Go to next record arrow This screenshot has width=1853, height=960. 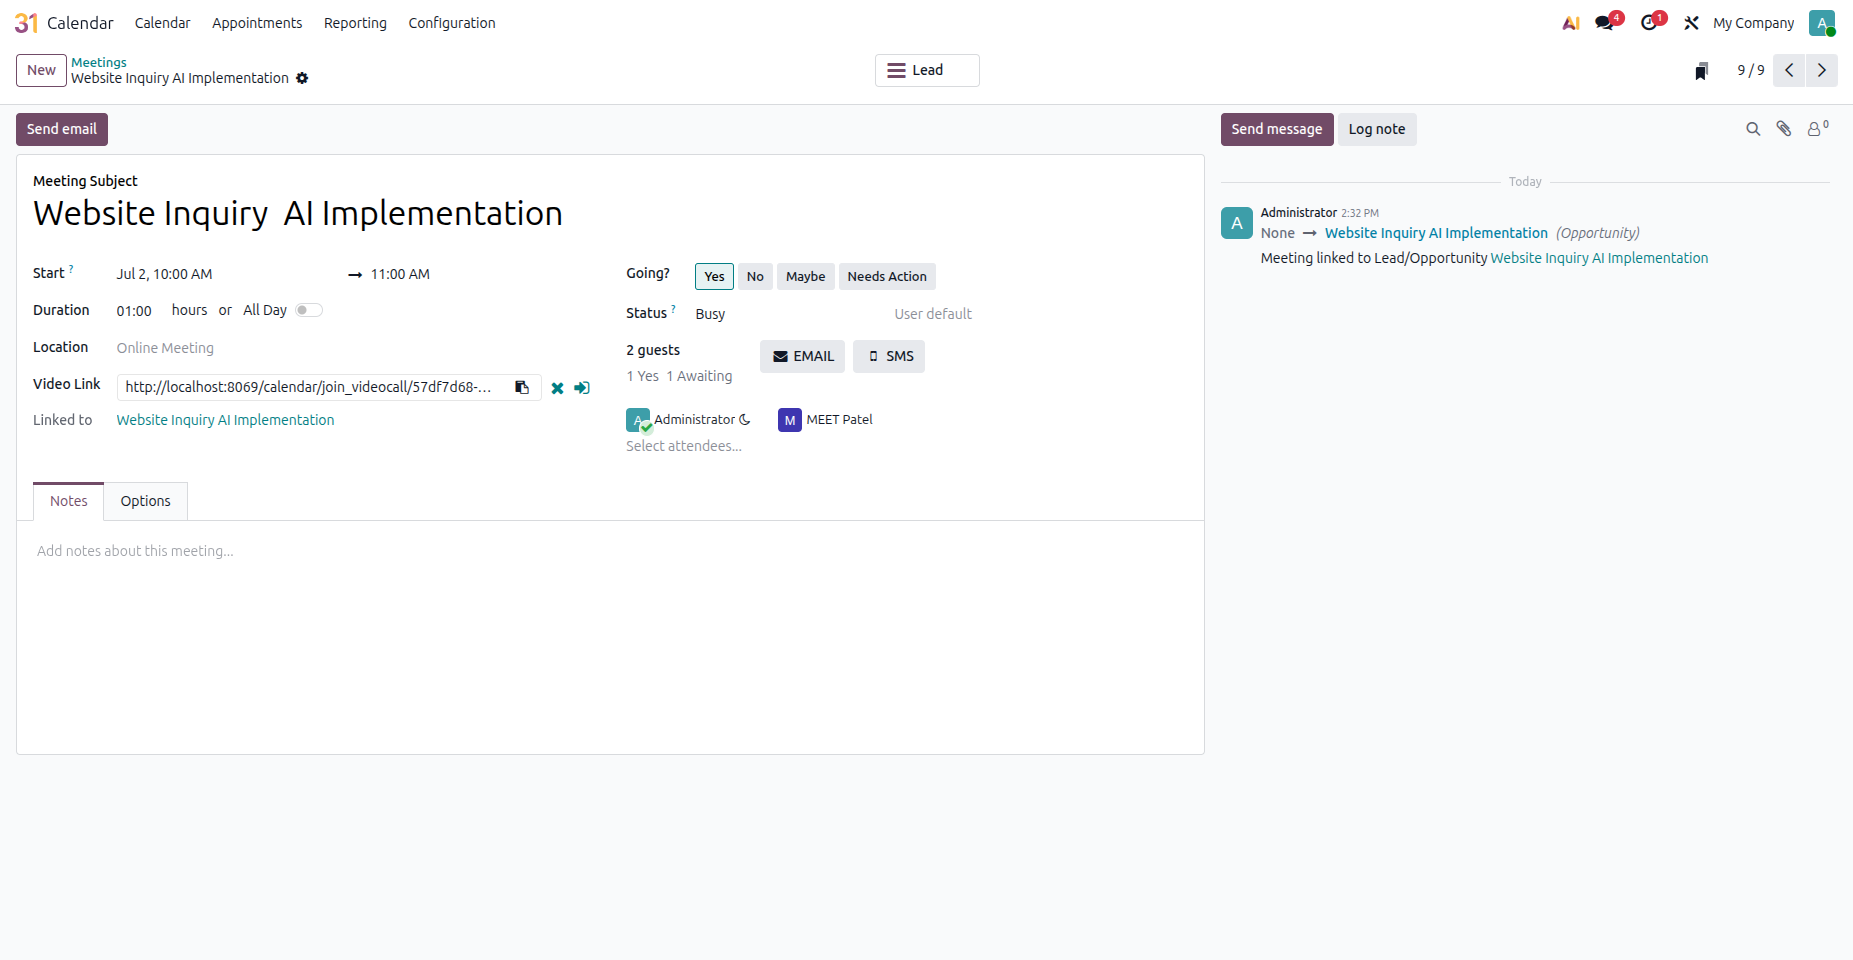[x=1821, y=70]
